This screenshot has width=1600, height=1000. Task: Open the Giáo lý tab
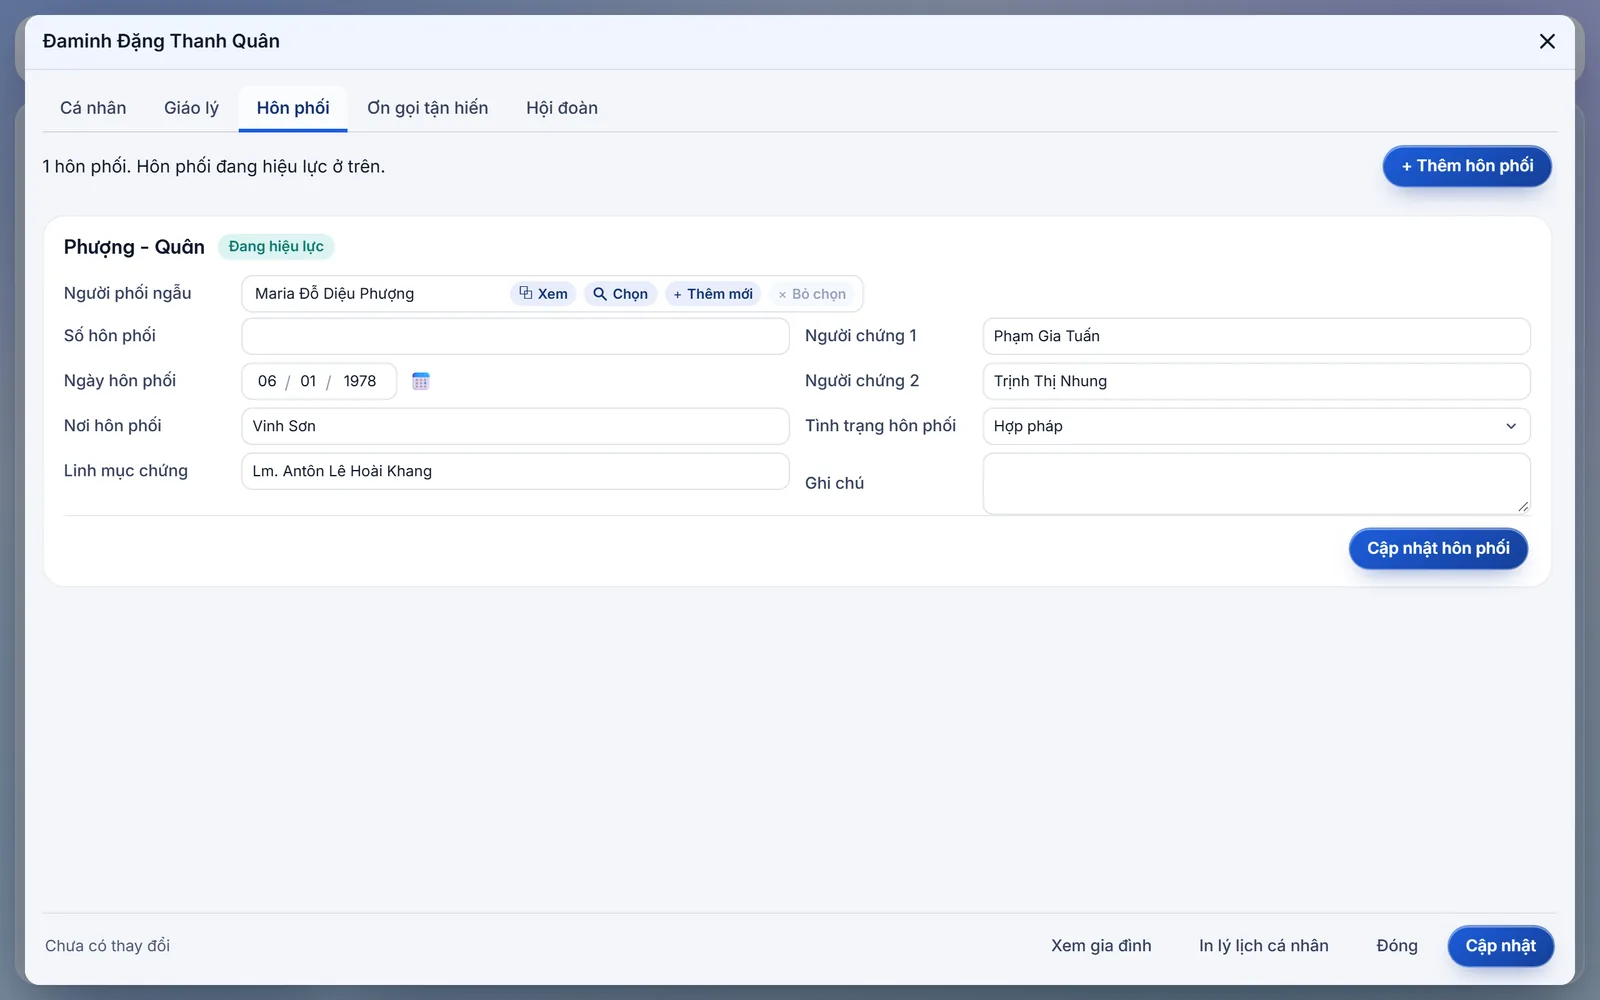point(191,108)
